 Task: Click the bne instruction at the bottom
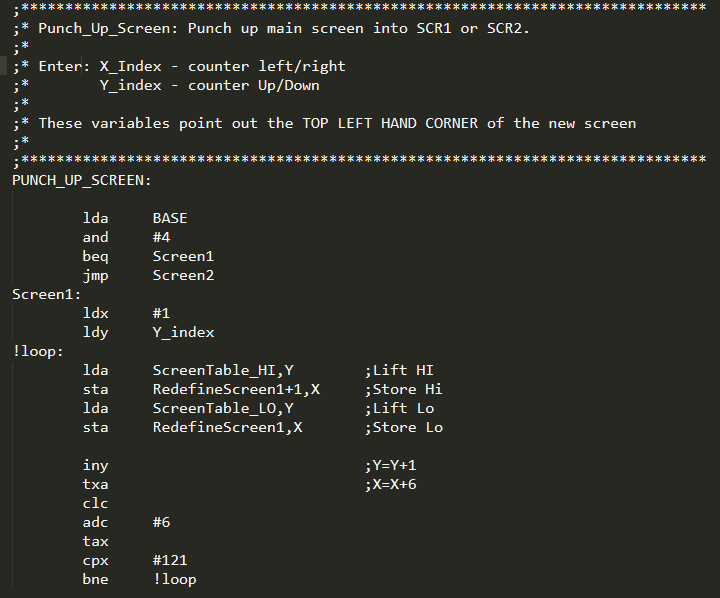pos(95,579)
